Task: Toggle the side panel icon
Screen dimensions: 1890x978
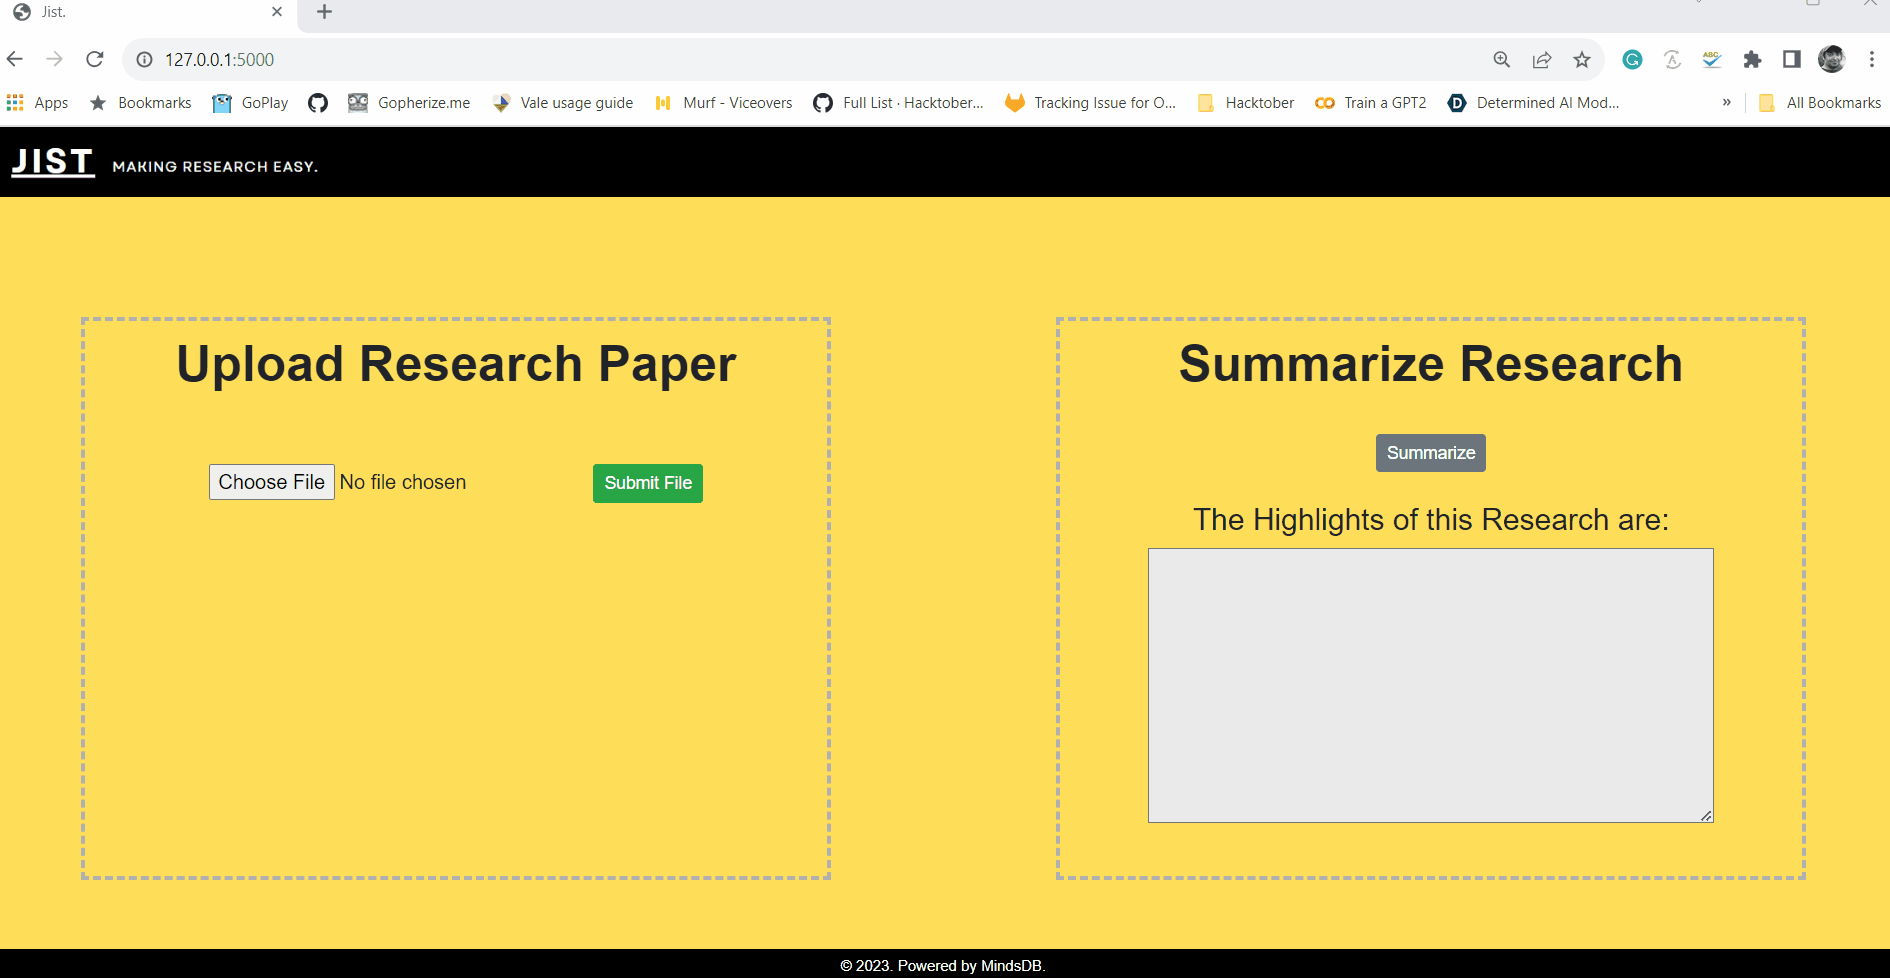Action: click(x=1791, y=60)
